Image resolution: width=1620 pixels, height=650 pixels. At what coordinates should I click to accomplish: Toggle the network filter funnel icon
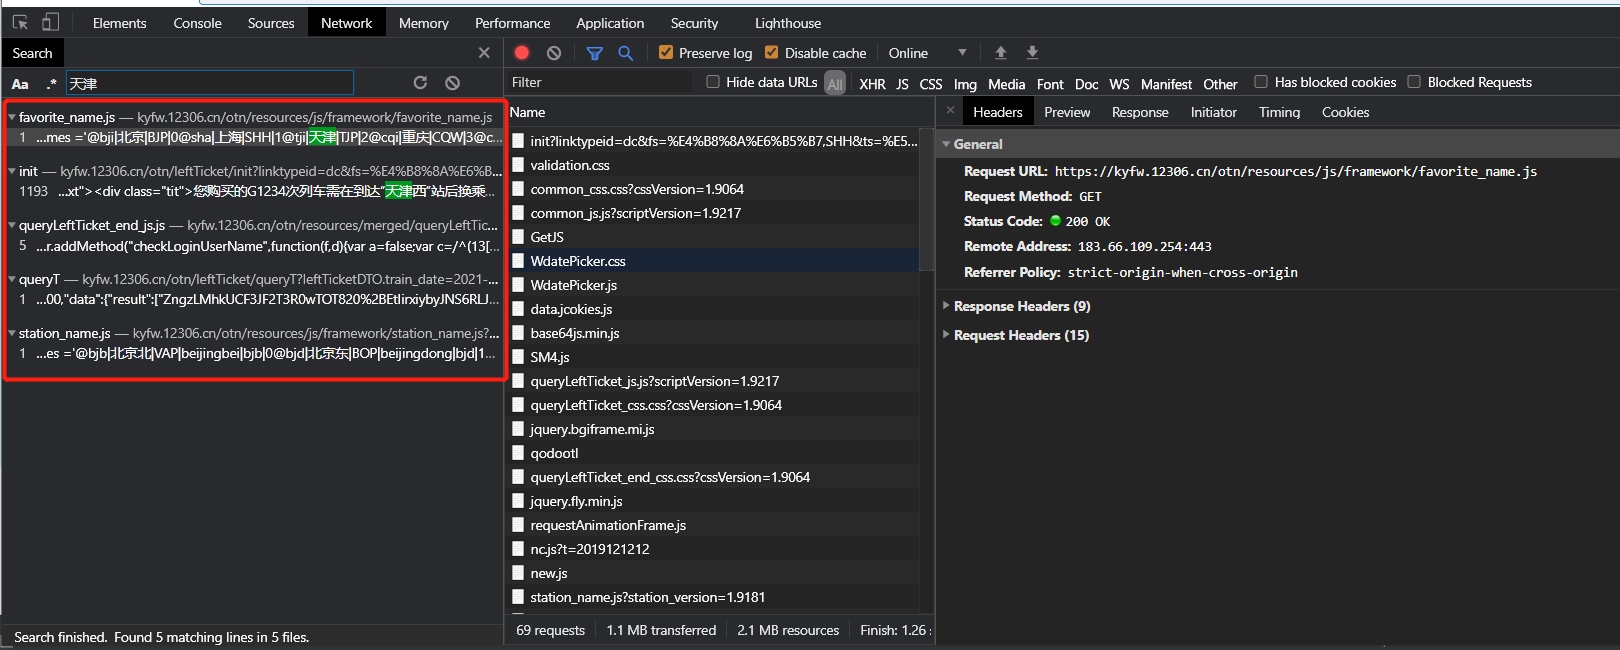pos(595,53)
